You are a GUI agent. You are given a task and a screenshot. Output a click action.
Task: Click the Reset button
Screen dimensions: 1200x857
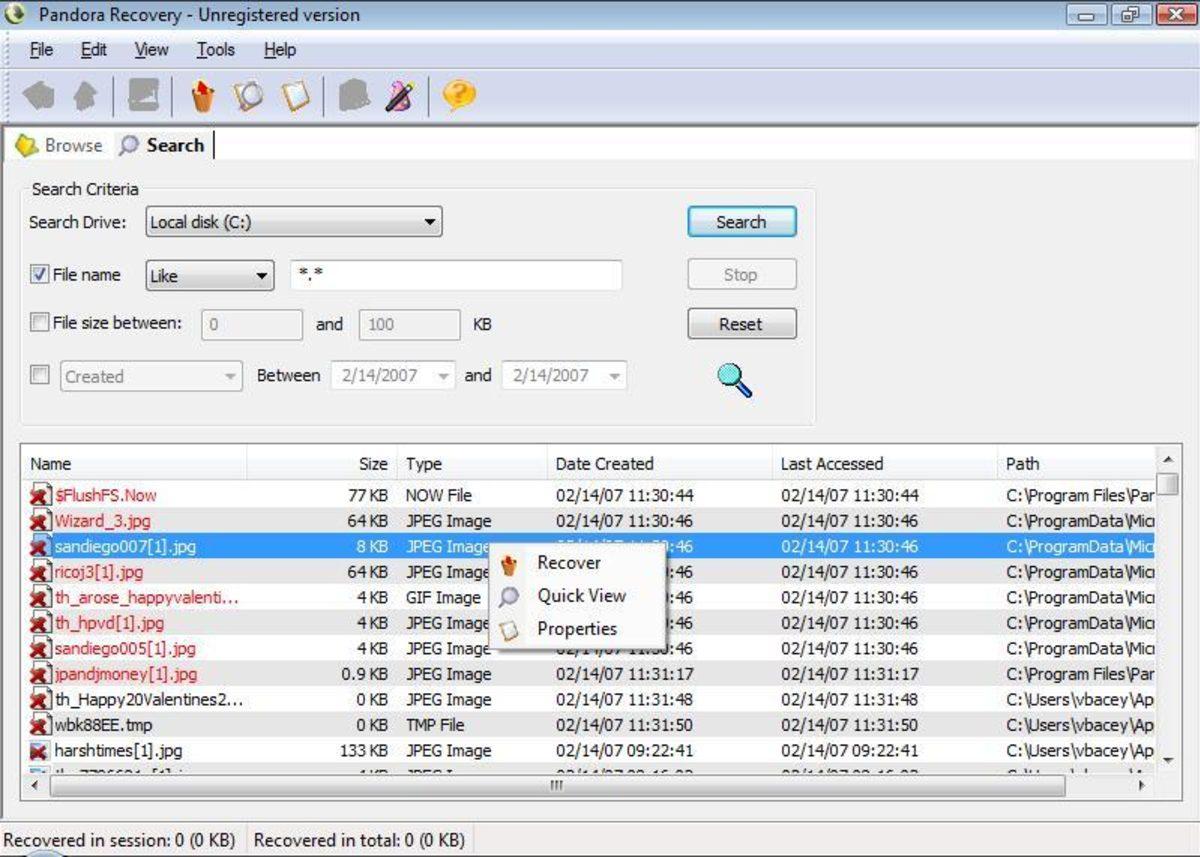[741, 323]
